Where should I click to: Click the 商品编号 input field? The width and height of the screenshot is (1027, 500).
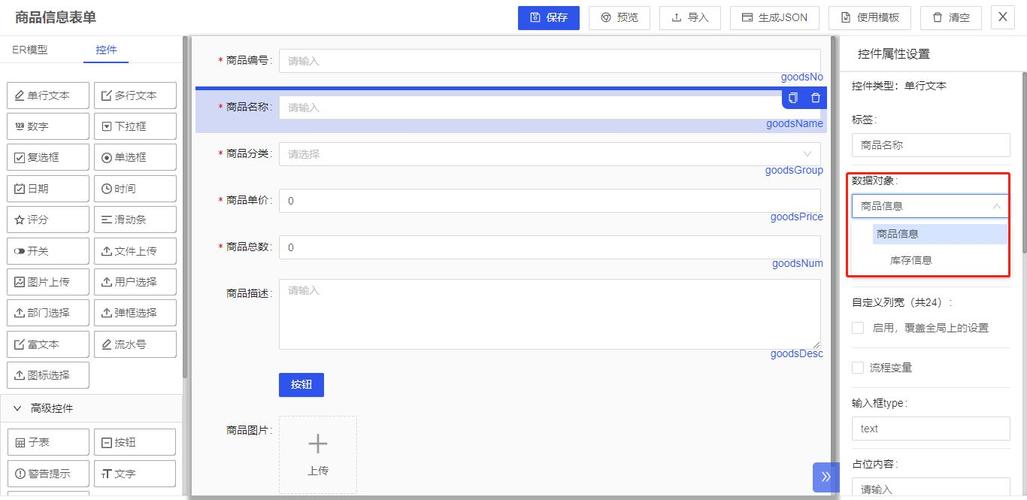click(550, 61)
